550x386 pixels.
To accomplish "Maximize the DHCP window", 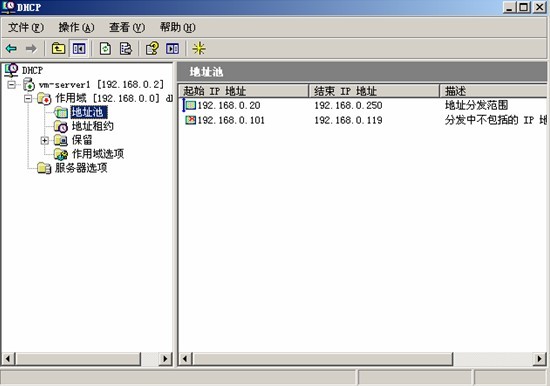I will click(524, 7).
